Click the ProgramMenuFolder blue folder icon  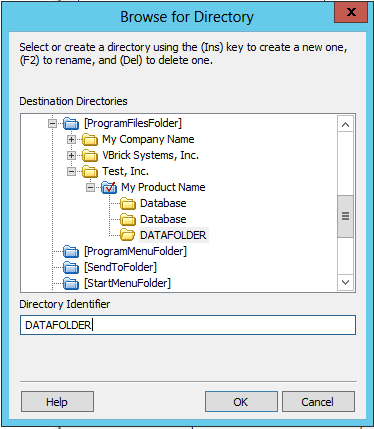coord(71,252)
